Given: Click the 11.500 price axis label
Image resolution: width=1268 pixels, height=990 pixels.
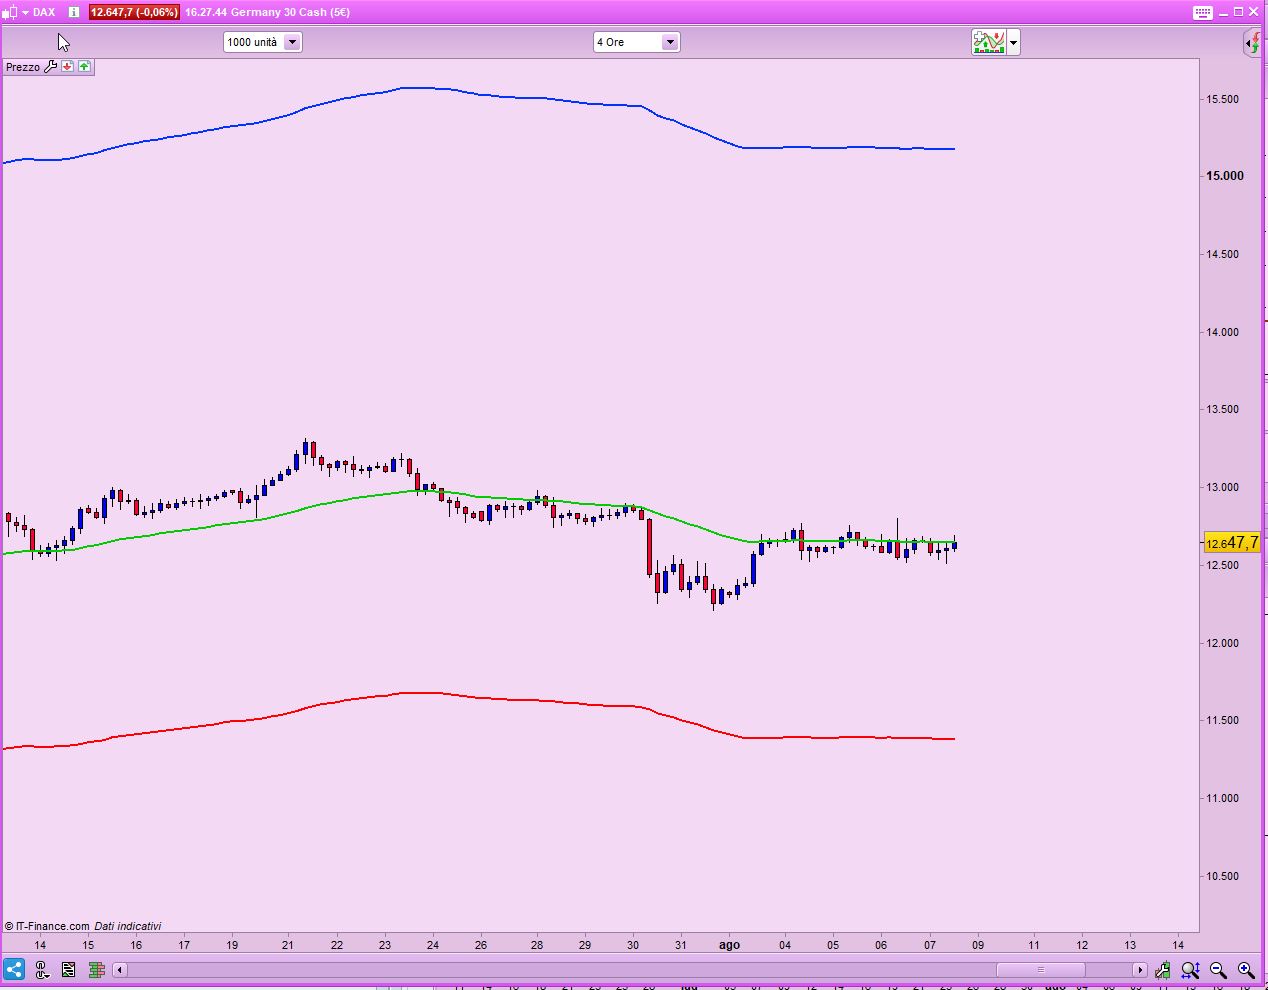Looking at the screenshot, I should click(x=1222, y=720).
